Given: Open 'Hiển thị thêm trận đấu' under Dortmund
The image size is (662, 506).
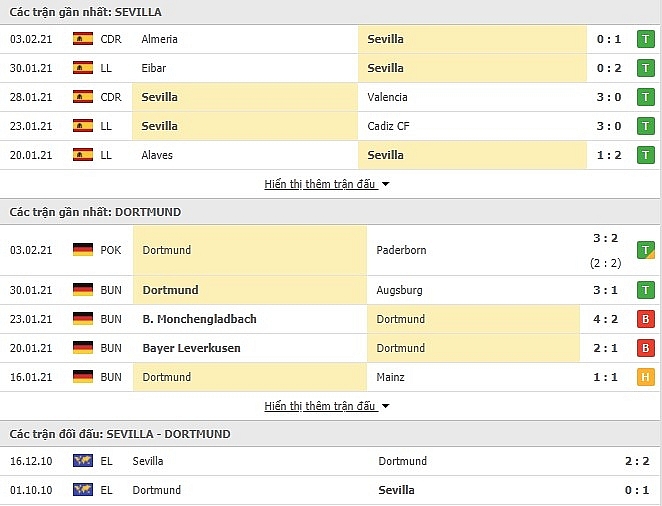Looking at the screenshot, I should tap(320, 407).
